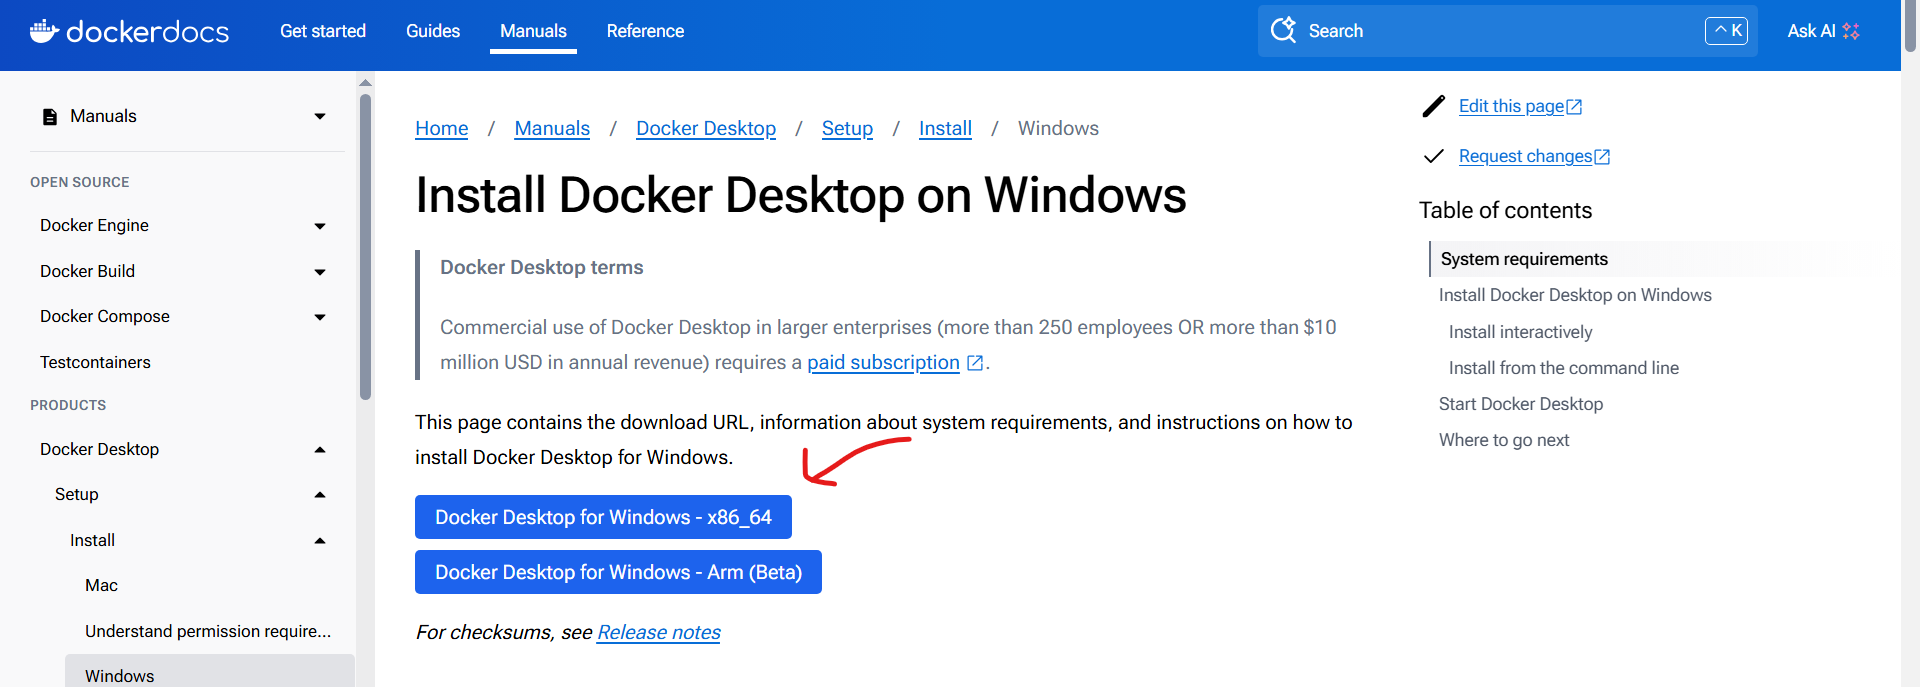Click the sidebar scrollbar up arrow

[365, 82]
